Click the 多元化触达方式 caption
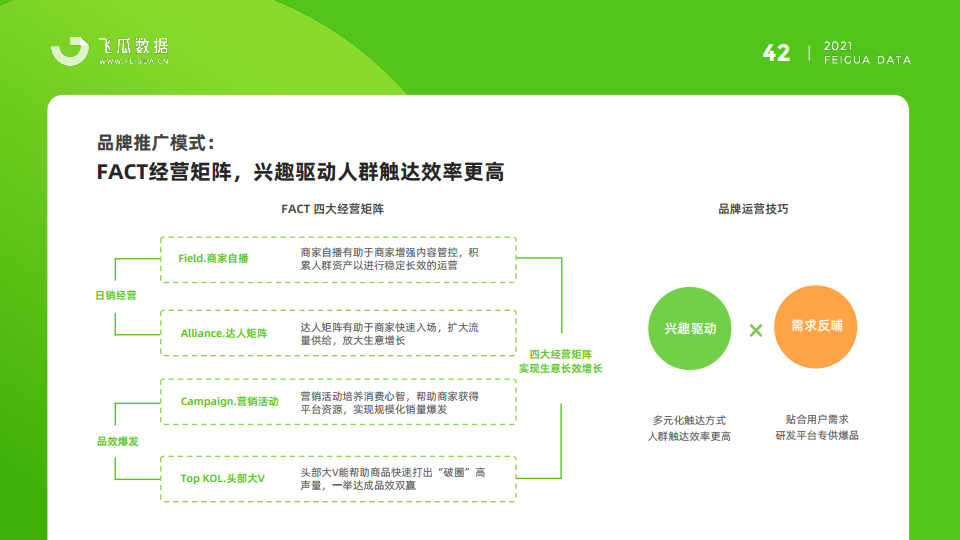The height and width of the screenshot is (540, 960). (x=689, y=429)
